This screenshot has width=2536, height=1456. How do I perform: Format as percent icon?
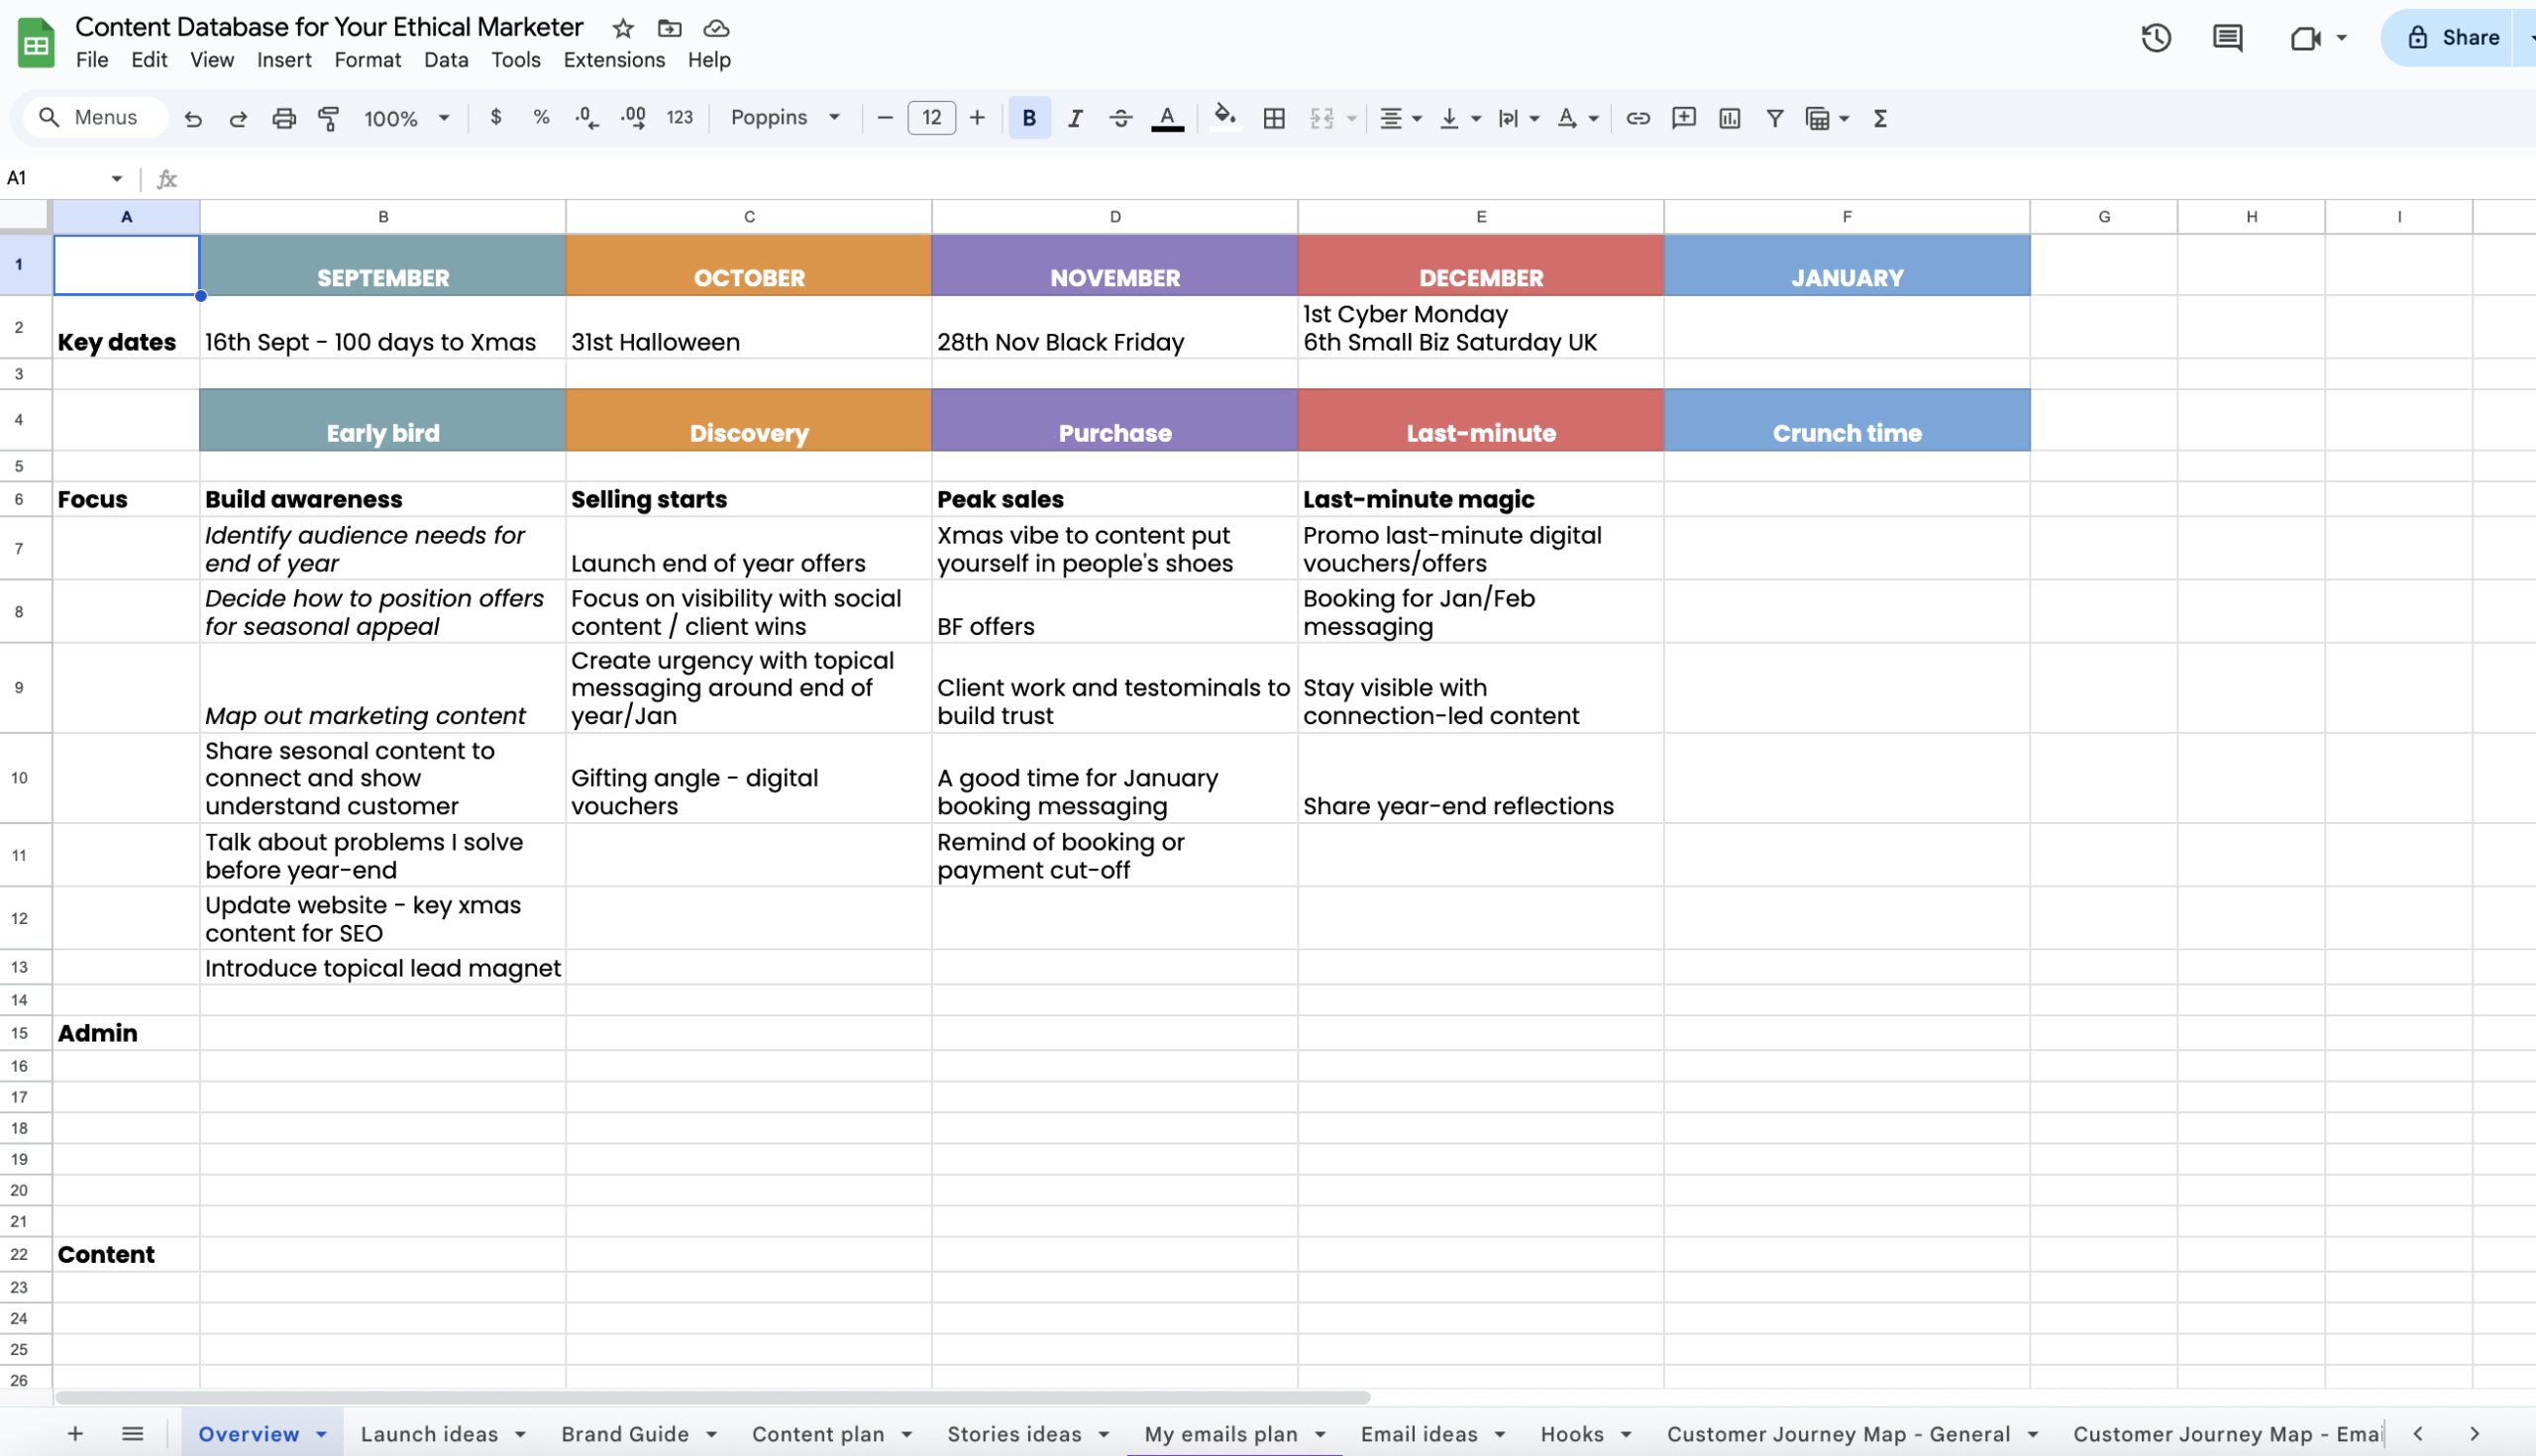tap(541, 118)
